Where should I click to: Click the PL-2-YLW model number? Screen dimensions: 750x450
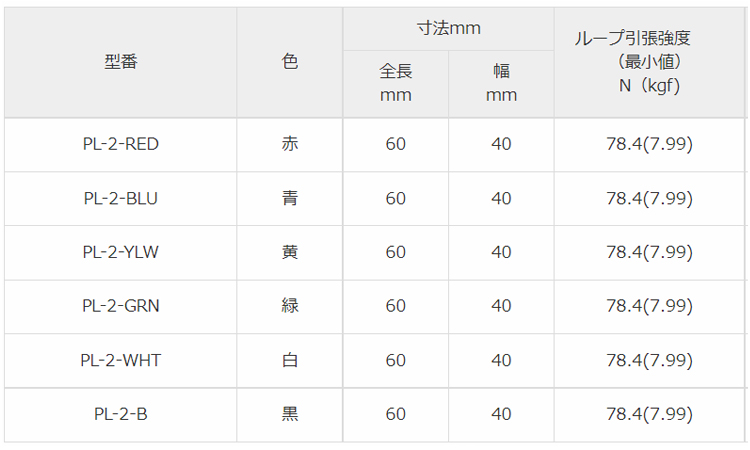pos(120,252)
